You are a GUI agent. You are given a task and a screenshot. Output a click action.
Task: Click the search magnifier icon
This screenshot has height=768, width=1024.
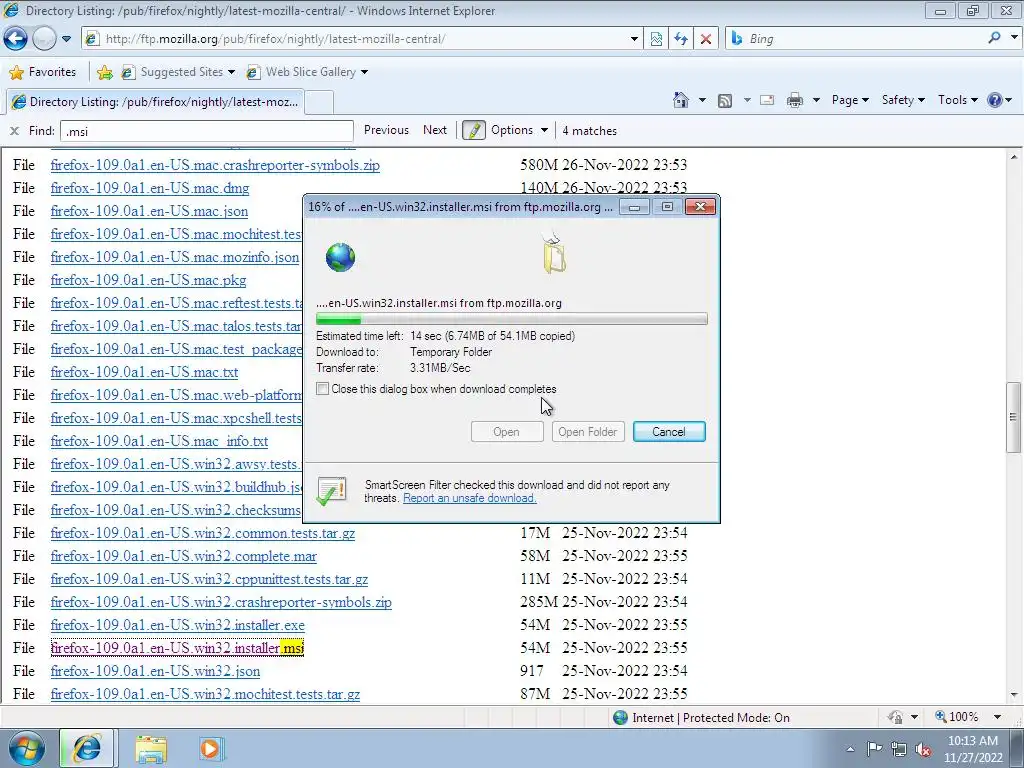click(x=994, y=38)
